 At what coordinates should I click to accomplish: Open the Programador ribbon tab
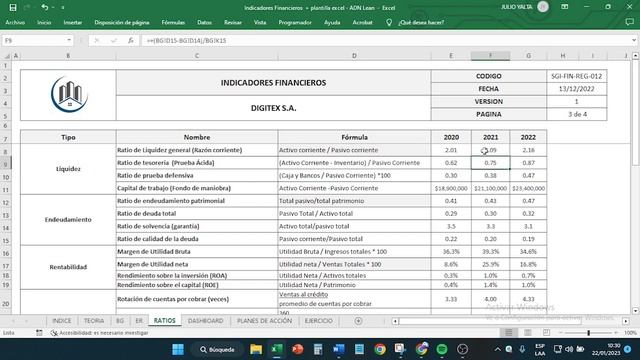coord(295,22)
